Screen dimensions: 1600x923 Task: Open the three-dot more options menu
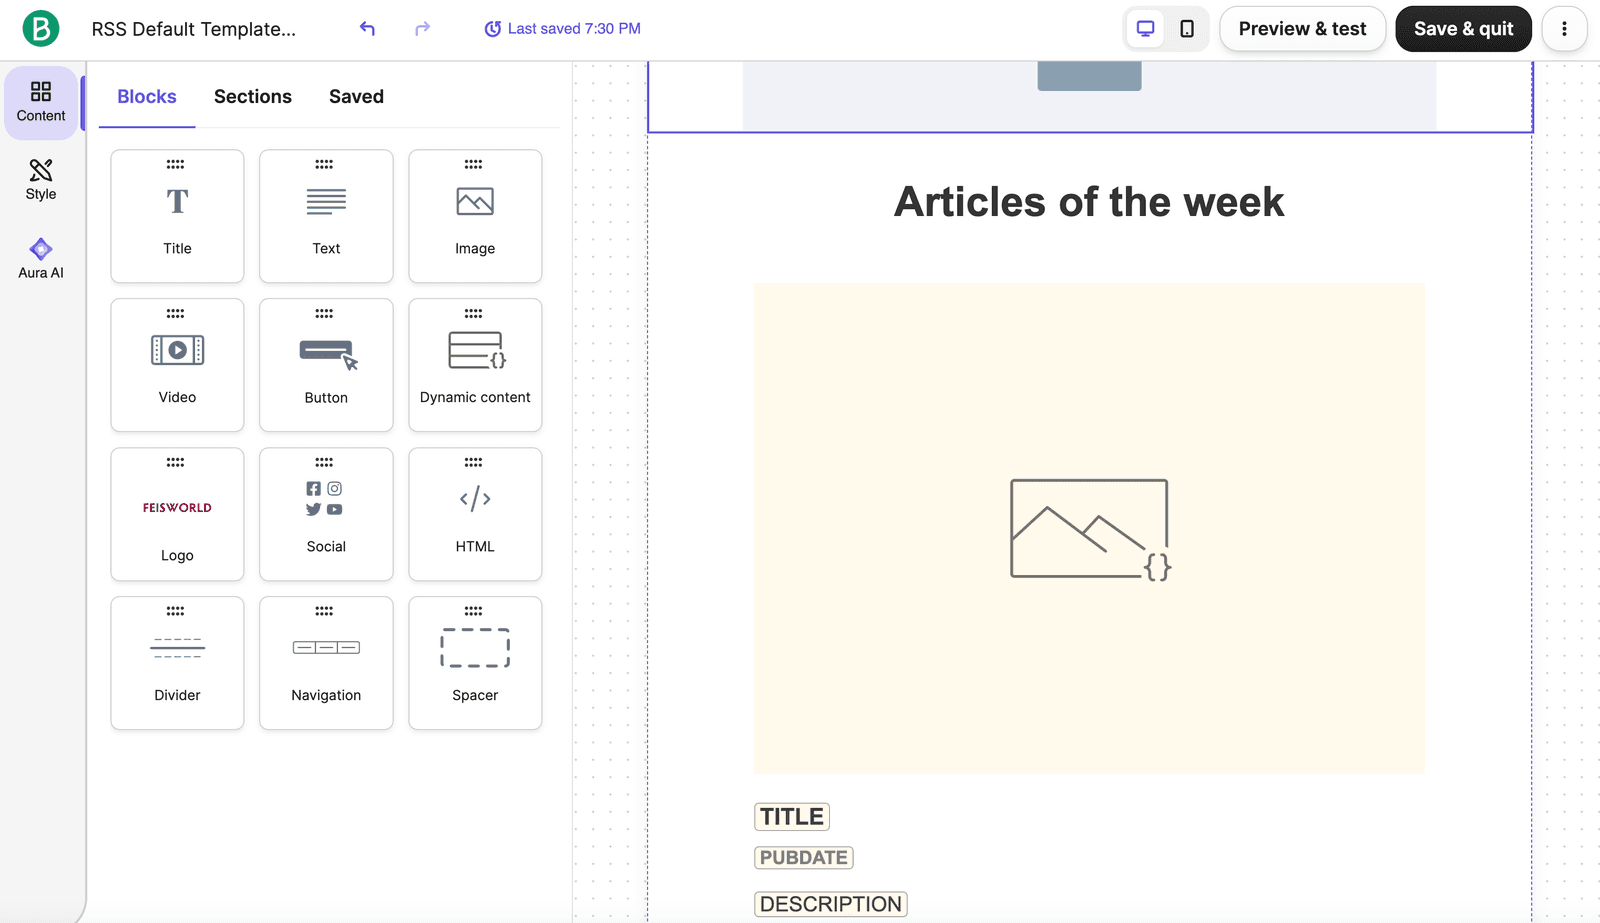click(1565, 29)
